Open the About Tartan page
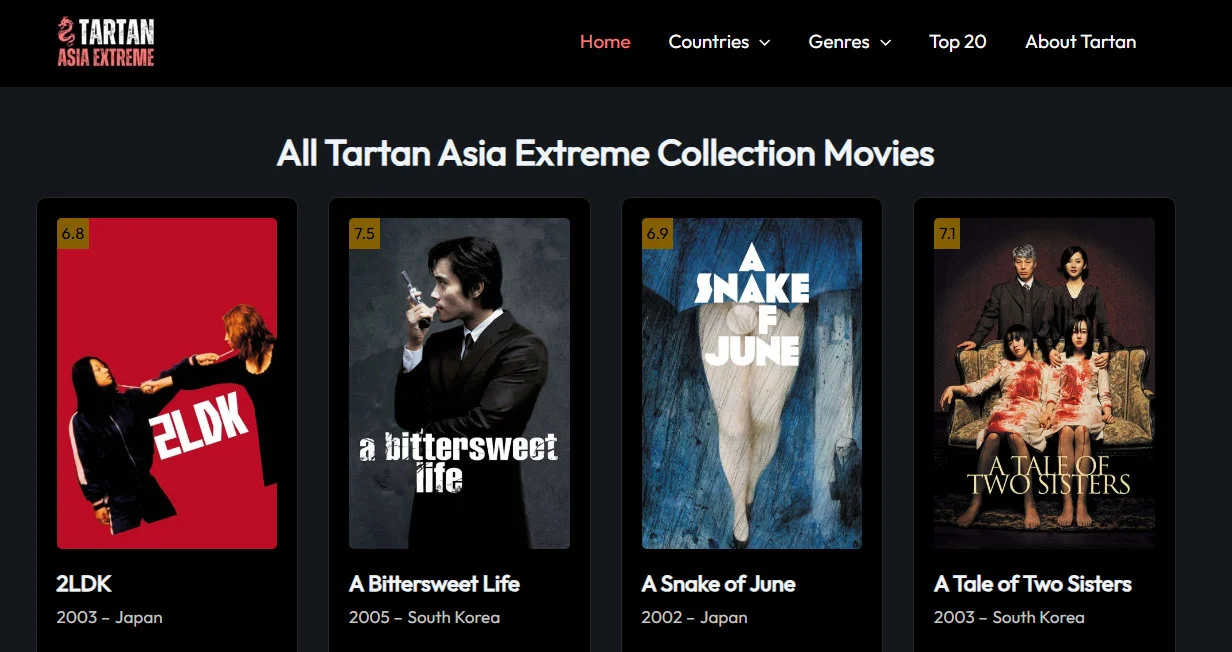 coord(1080,42)
